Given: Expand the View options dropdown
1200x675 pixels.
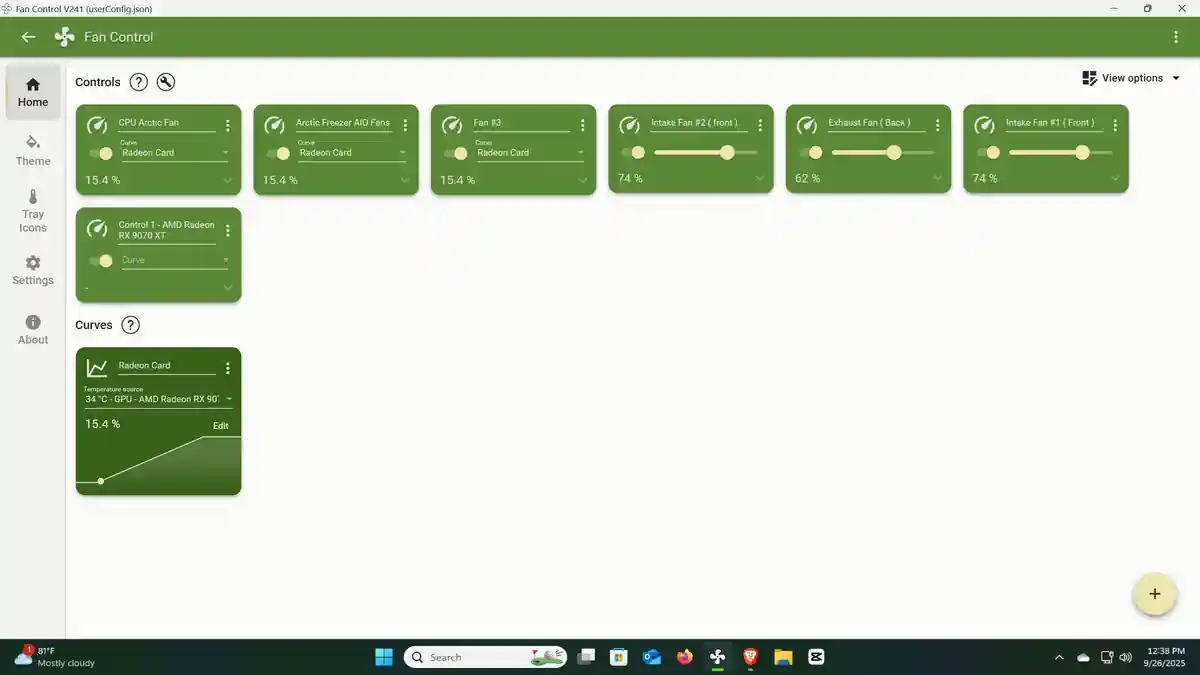Looking at the screenshot, I should (x=1131, y=78).
